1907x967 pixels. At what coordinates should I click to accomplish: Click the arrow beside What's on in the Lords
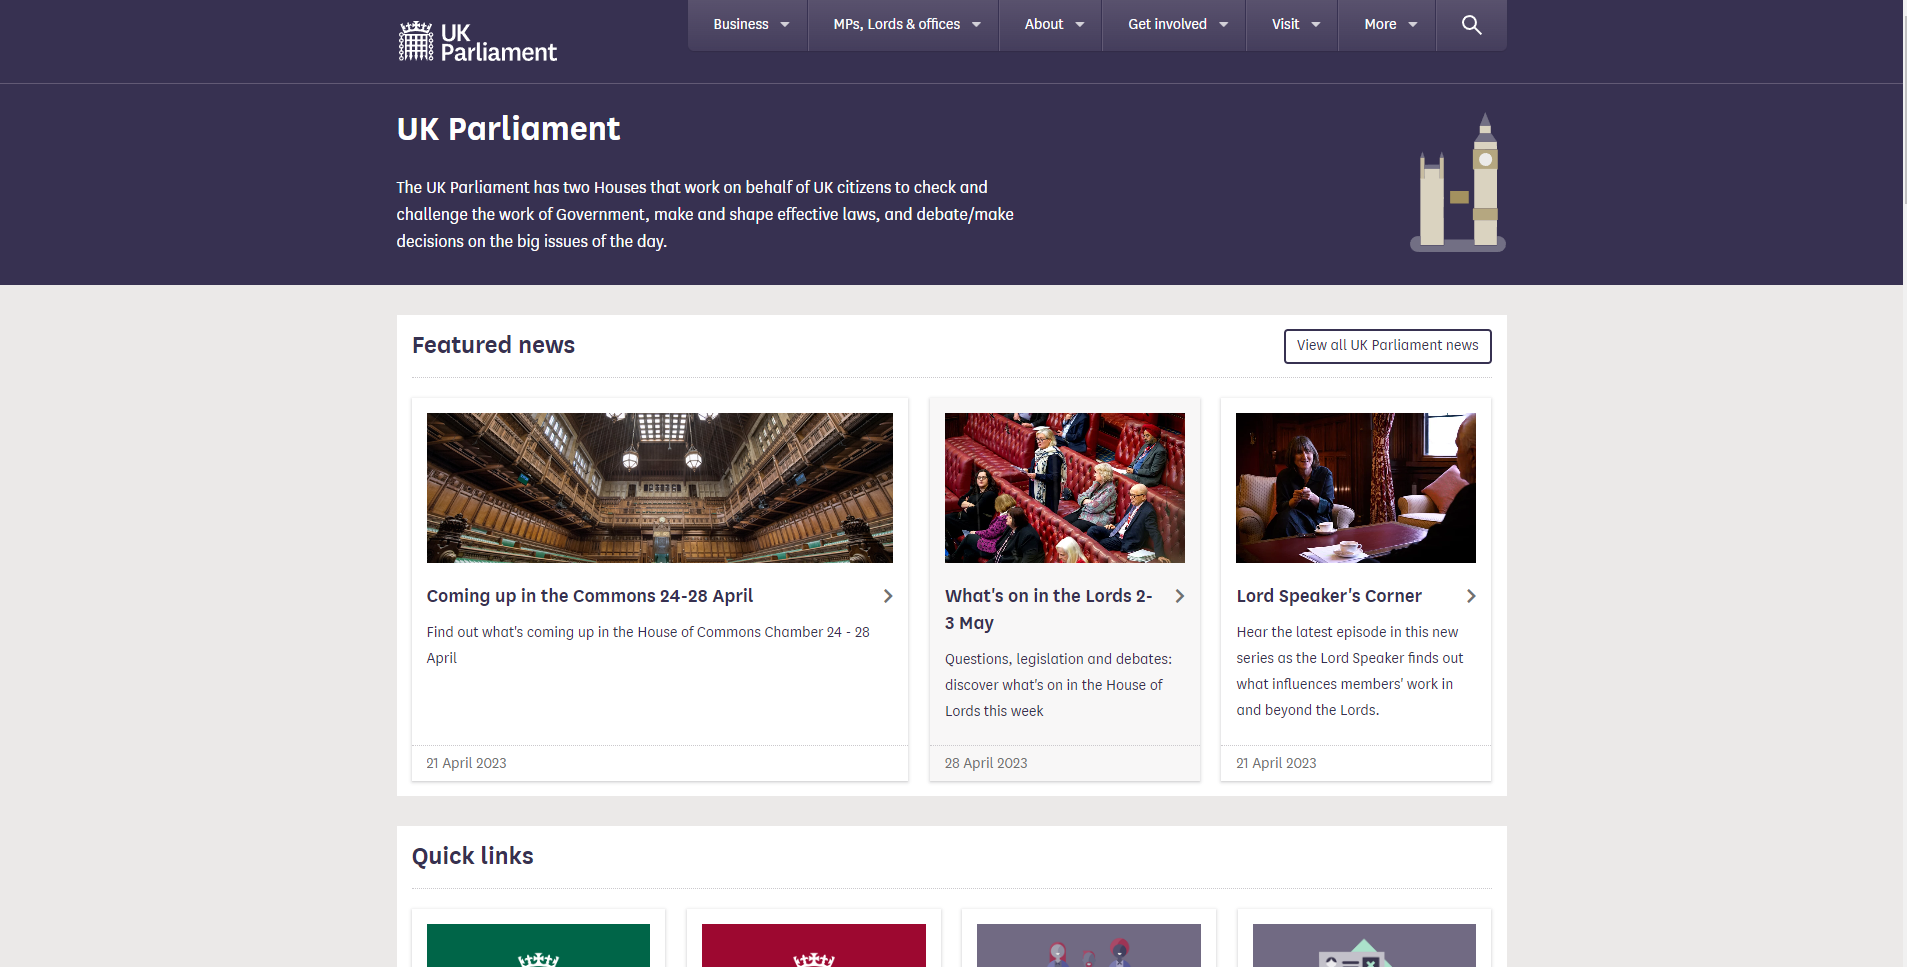1180,596
